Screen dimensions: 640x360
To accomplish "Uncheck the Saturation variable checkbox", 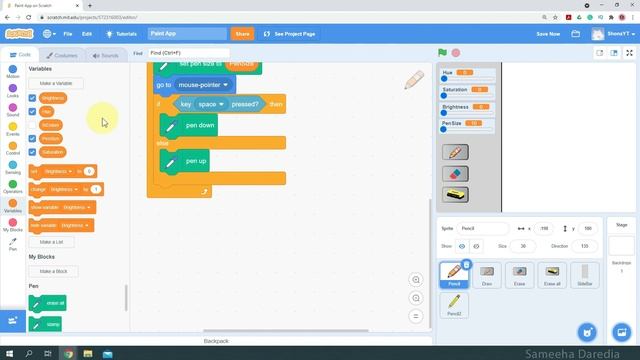I will pyautogui.click(x=32, y=152).
